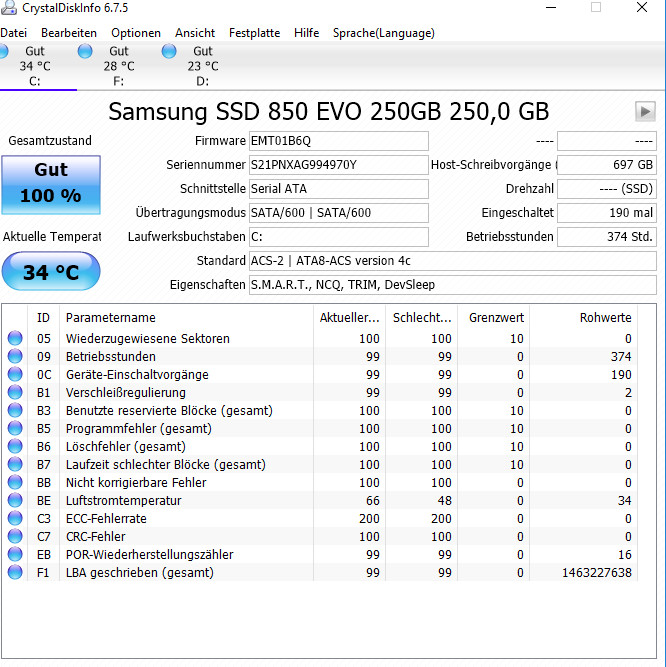Screen dimensions: 666x667
Task: Switch to the C: drive tab at 34 °C
Action: point(35,66)
